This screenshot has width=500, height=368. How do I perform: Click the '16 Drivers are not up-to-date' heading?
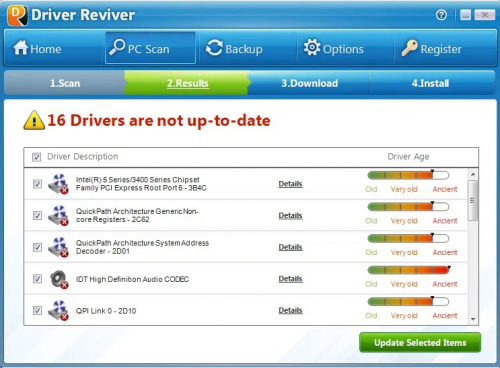159,120
